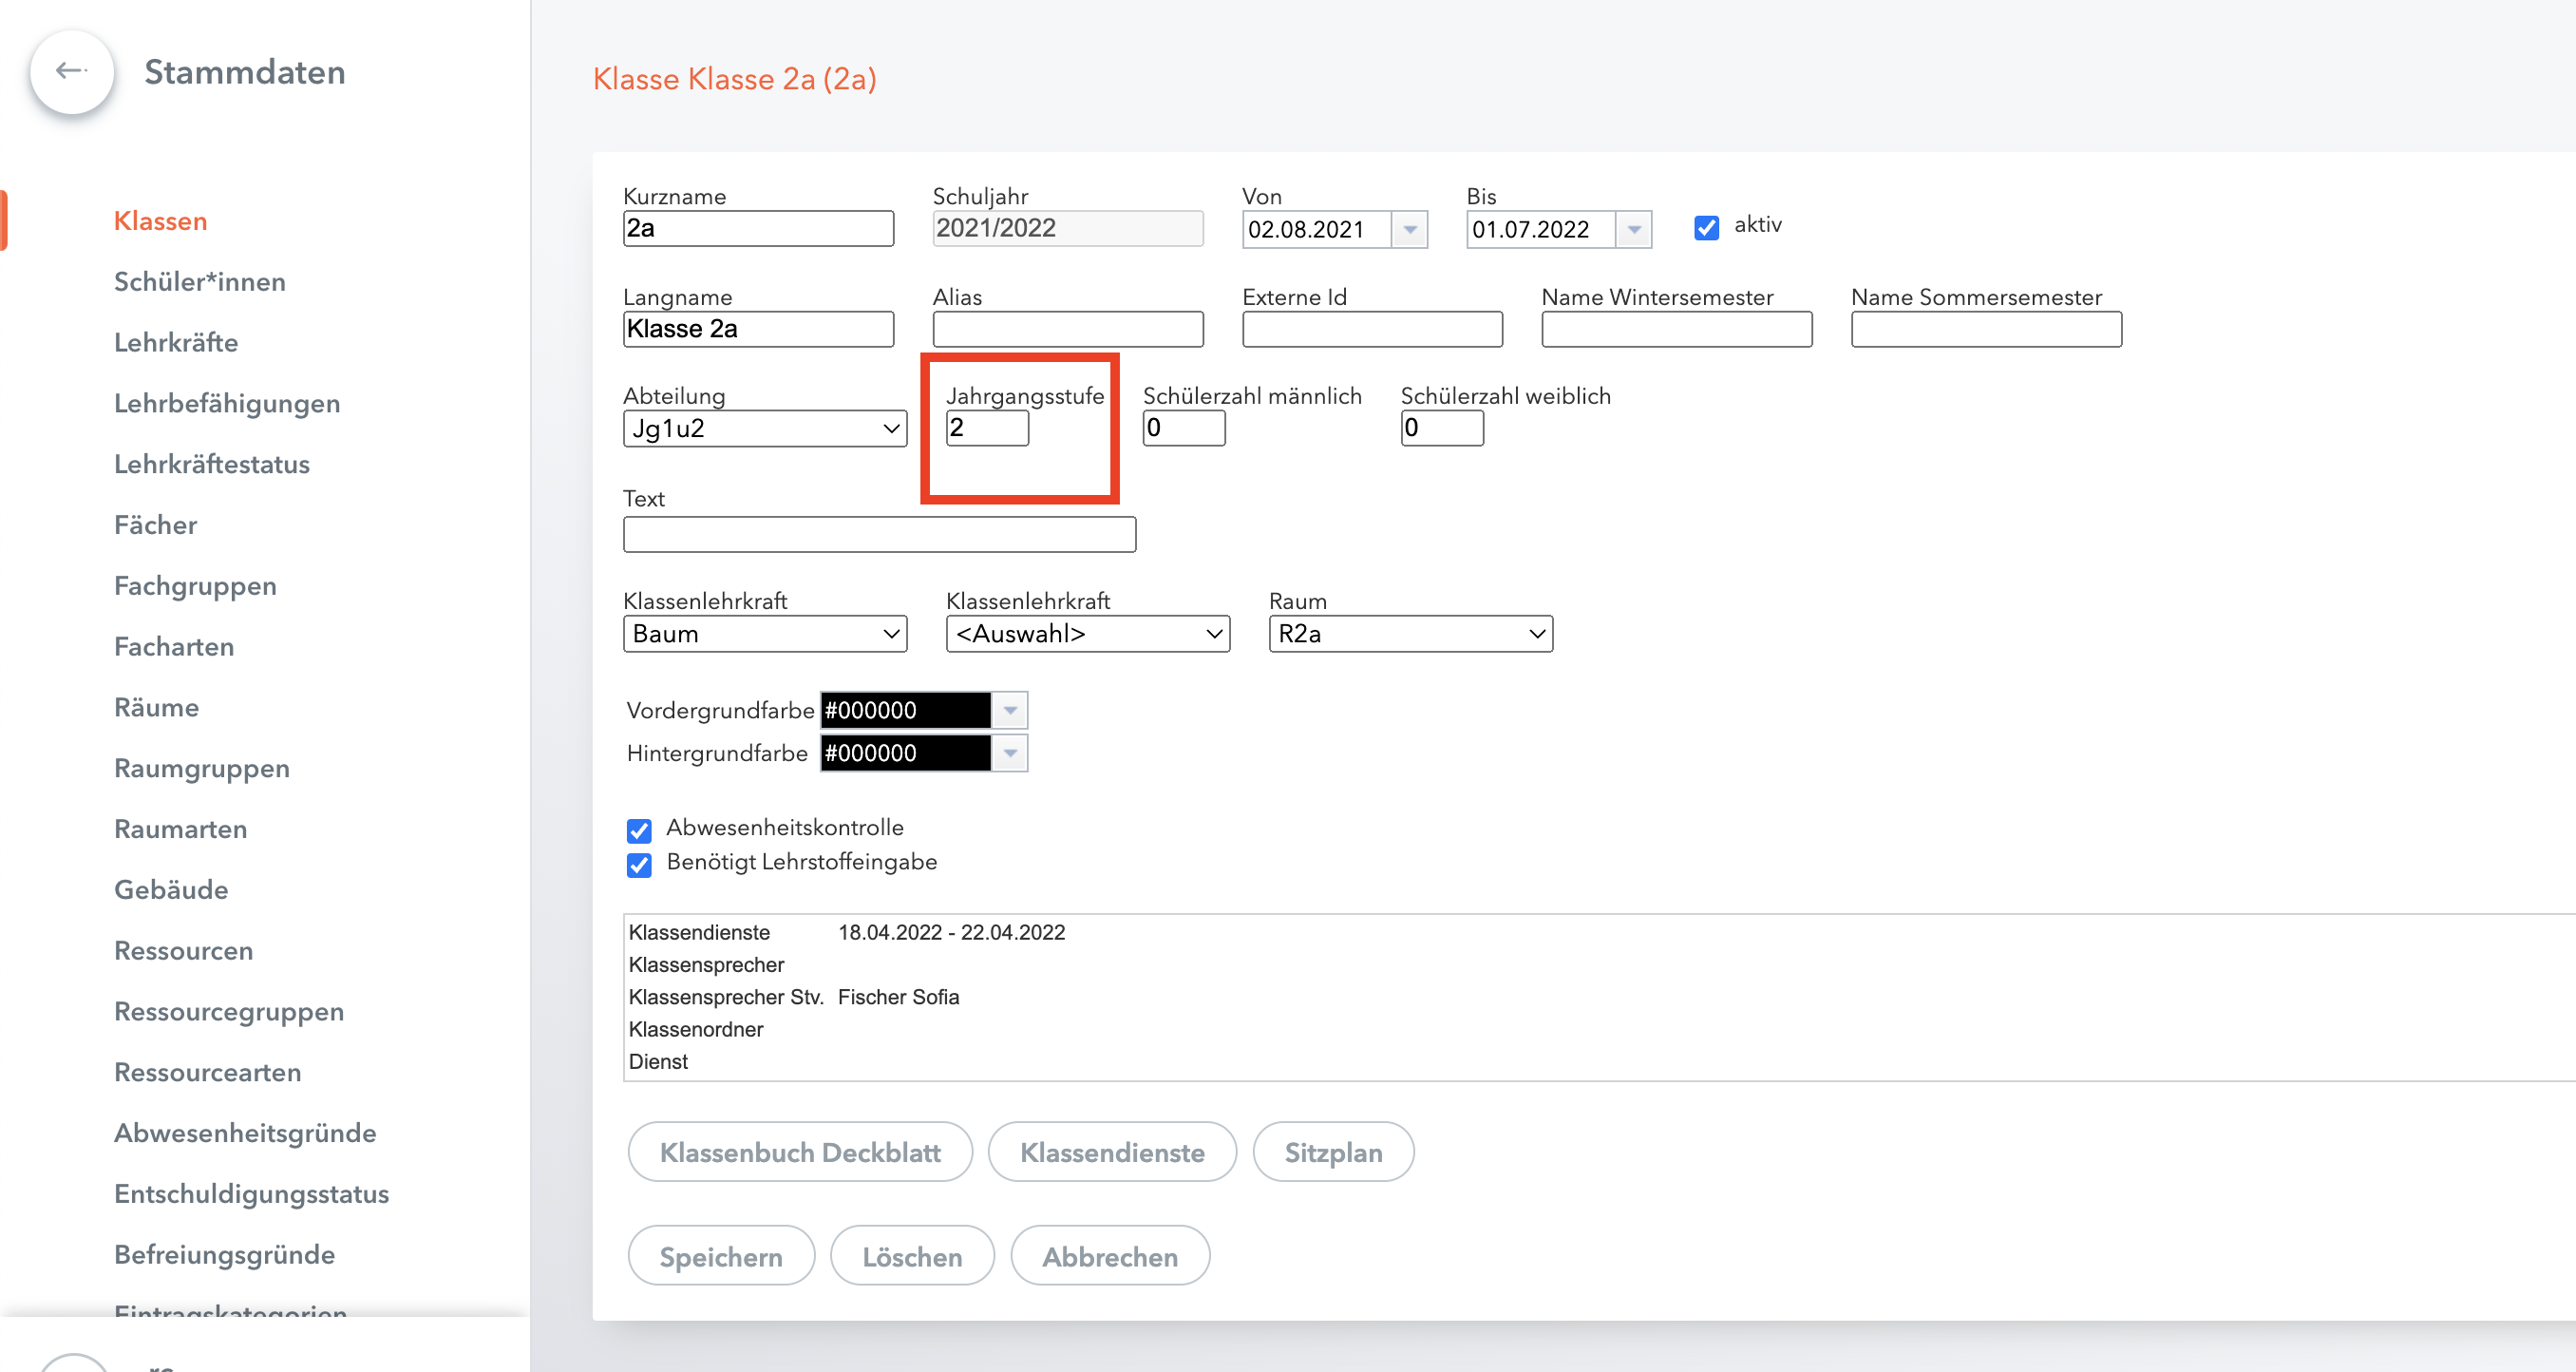Click the Vordergrundfarbe #000000 color field
Screen dimensions: 2576x1372
pyautogui.click(x=904, y=710)
